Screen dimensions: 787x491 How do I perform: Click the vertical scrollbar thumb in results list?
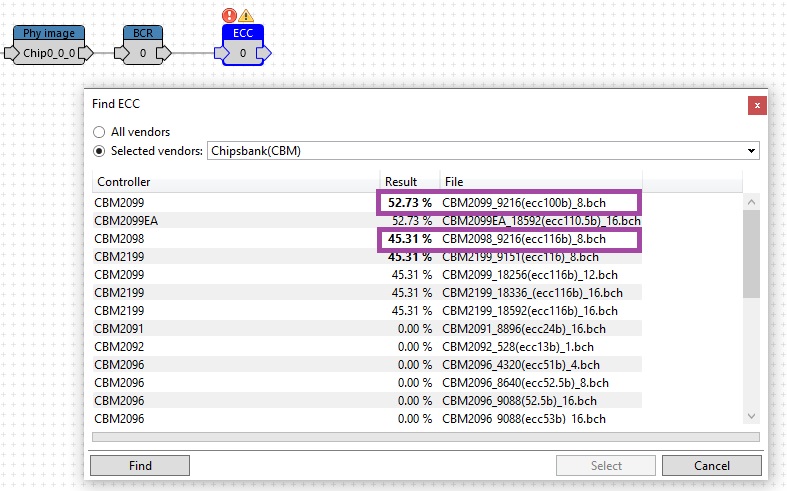tap(751, 254)
